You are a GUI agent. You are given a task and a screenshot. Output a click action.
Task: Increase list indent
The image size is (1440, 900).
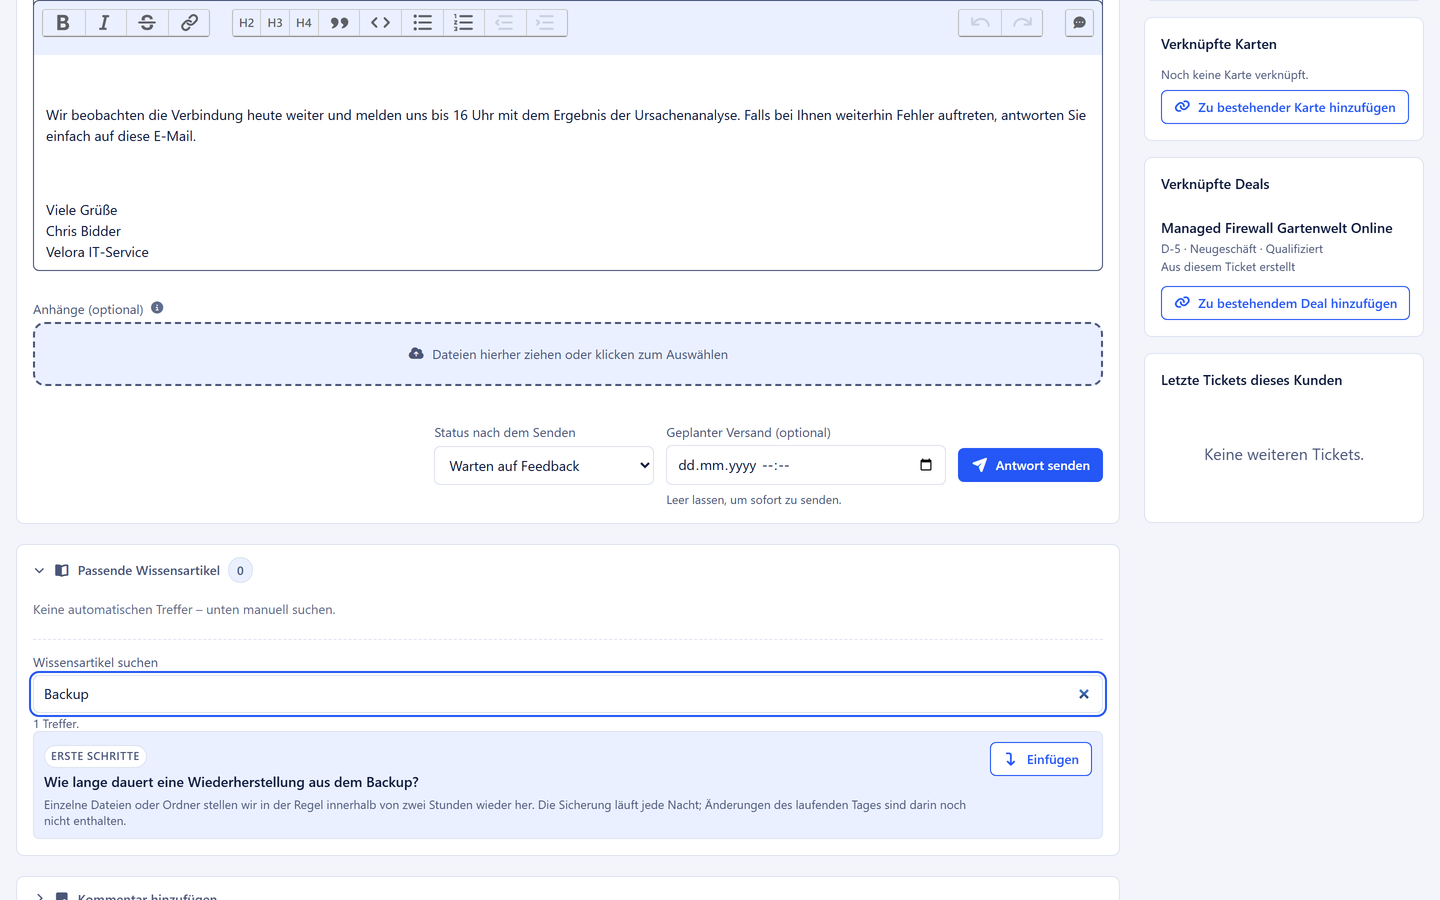coord(546,23)
